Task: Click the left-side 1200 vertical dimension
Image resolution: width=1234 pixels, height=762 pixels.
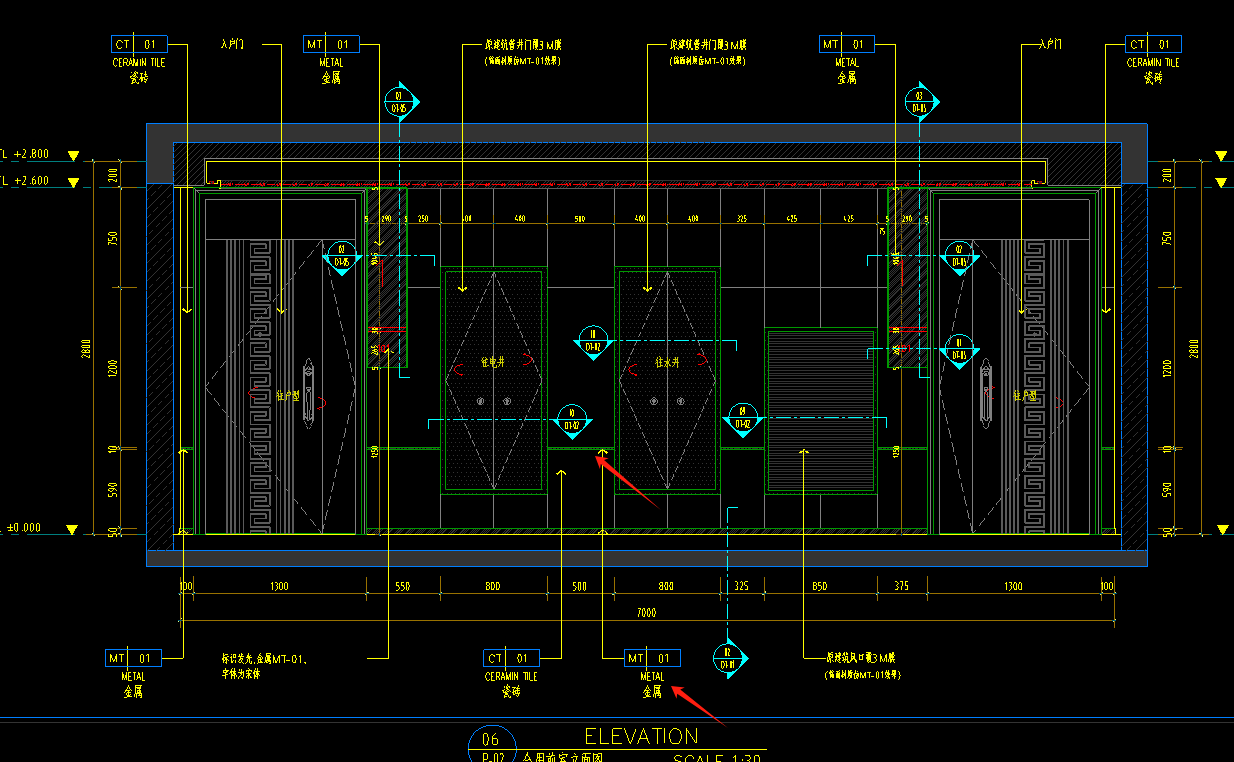Action: [x=113, y=368]
